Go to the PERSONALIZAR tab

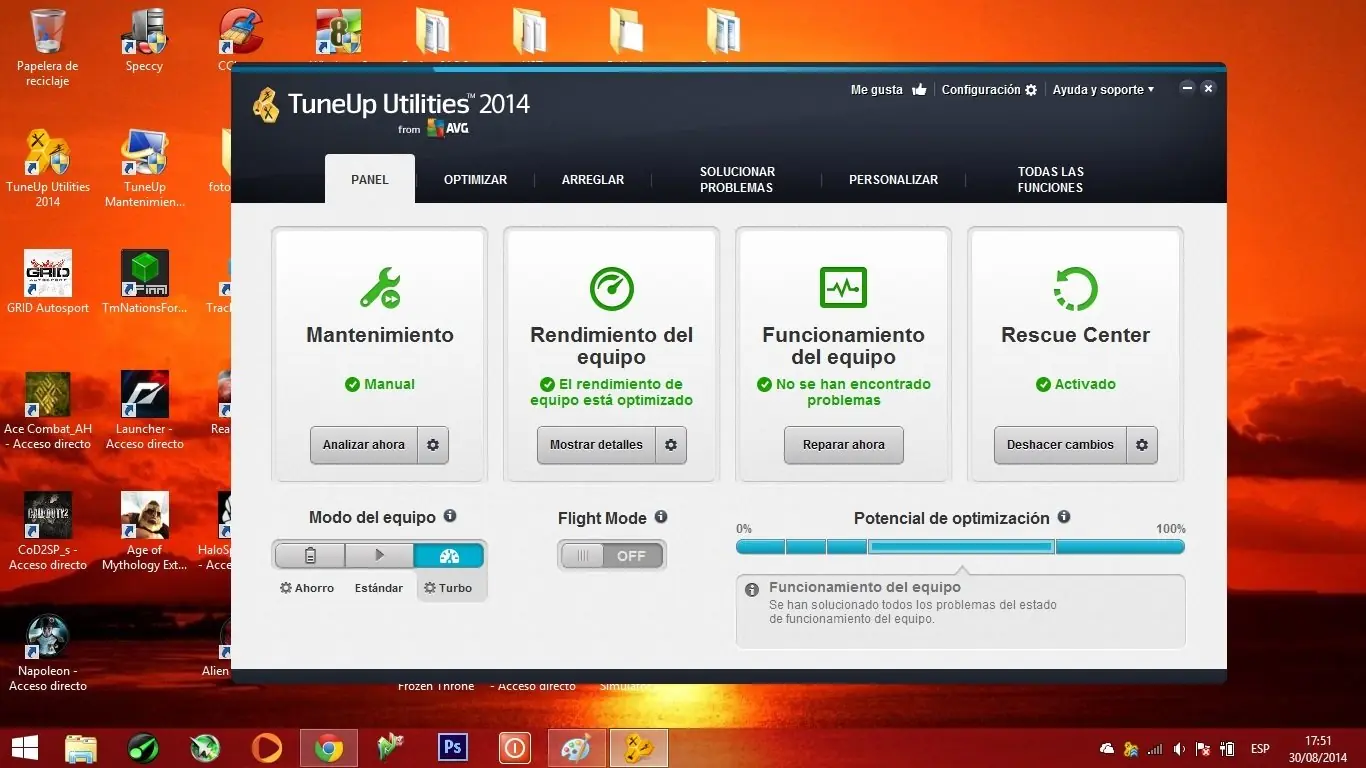pos(893,180)
